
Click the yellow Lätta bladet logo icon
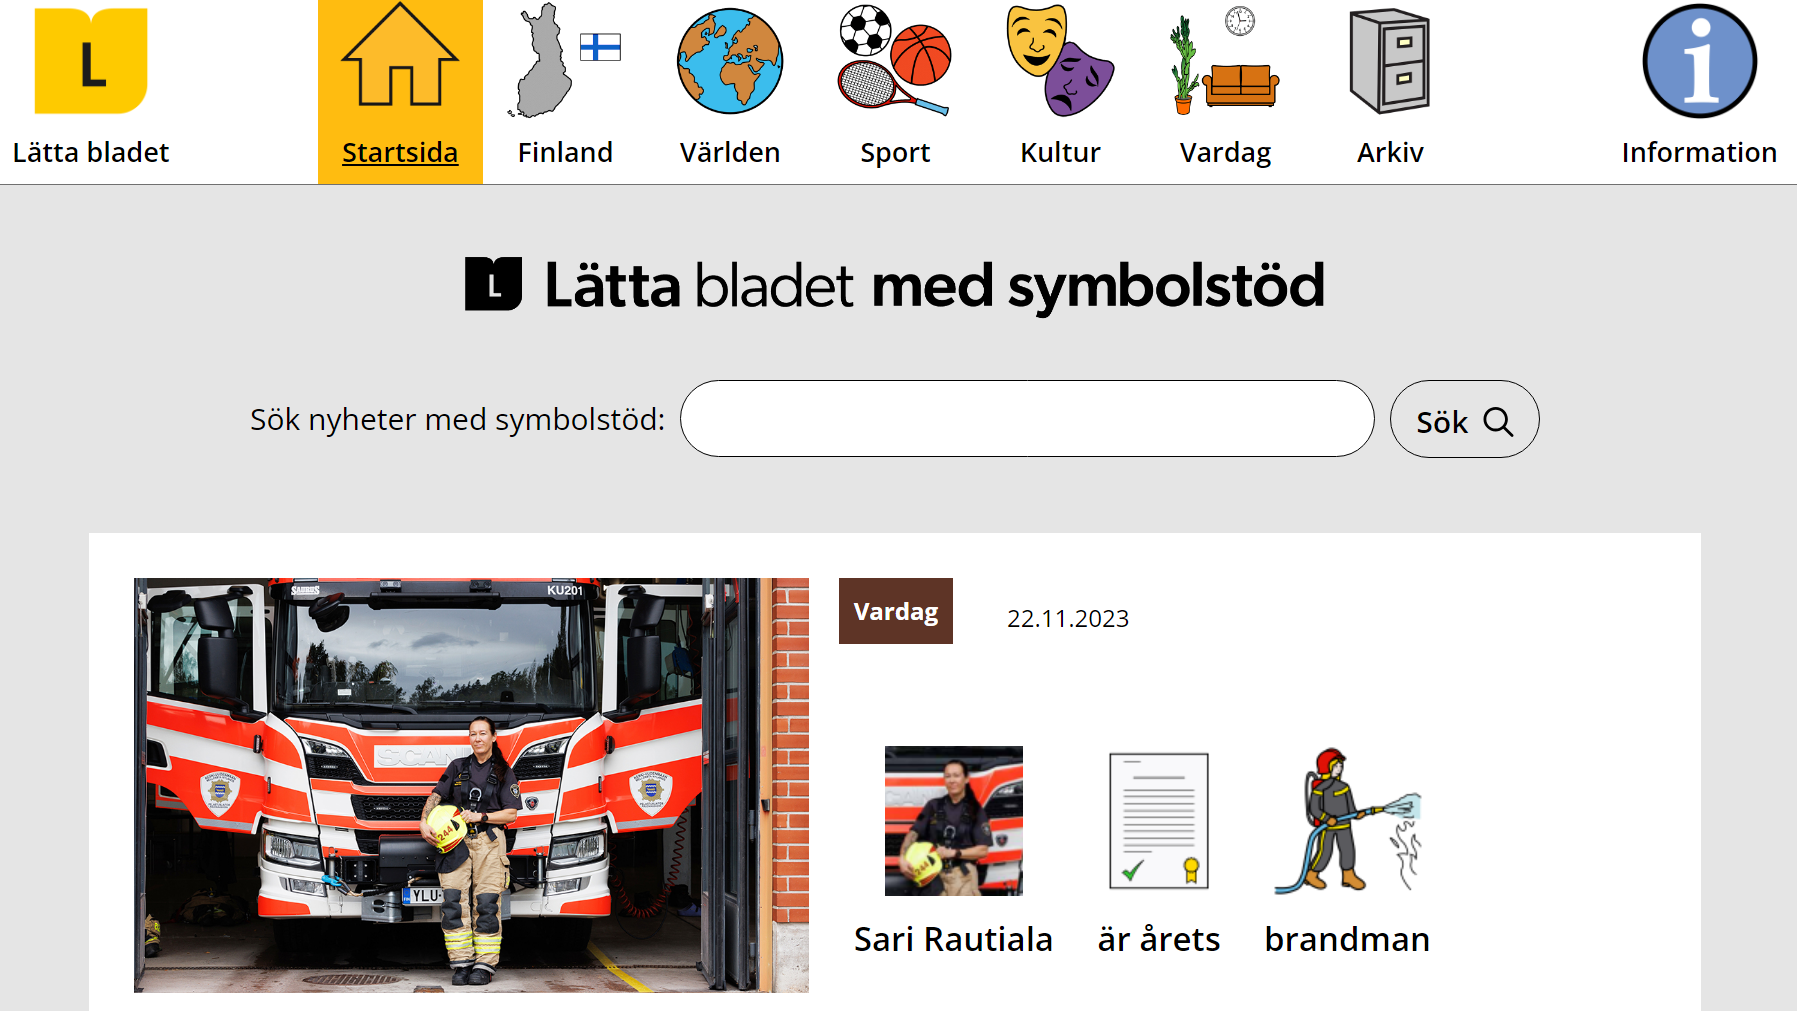91,61
